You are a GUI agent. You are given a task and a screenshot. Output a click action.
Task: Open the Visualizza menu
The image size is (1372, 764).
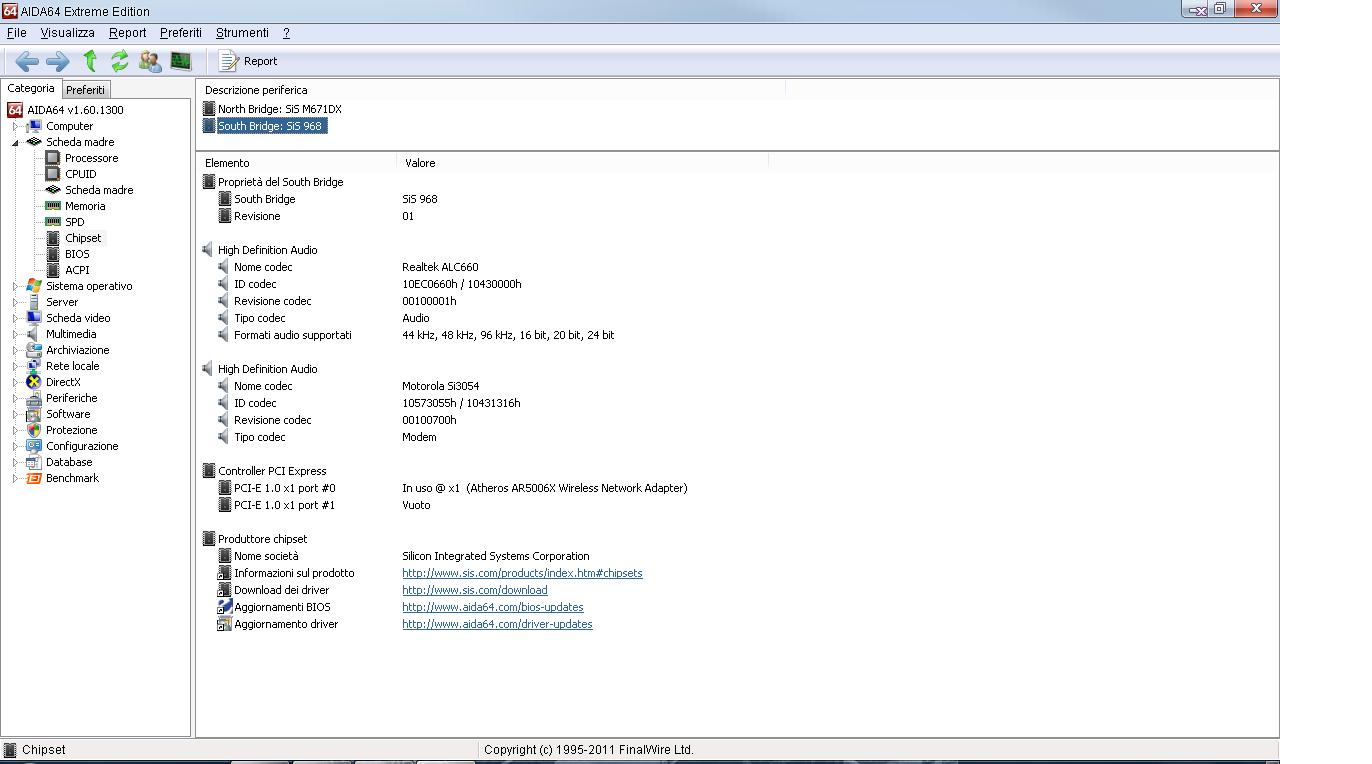pyautogui.click(x=67, y=33)
